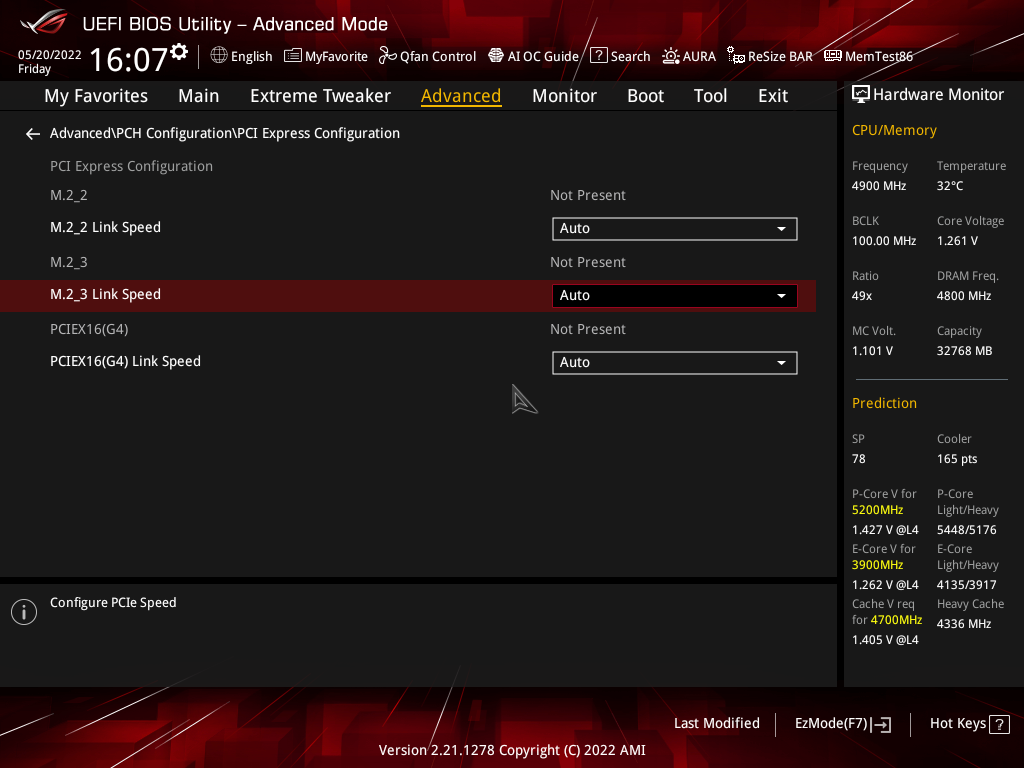Select M.2_3 Link Speed row label

click(105, 295)
